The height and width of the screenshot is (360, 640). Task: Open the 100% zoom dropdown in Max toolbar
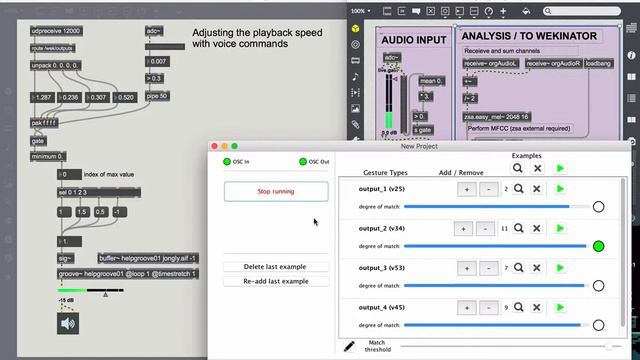[361, 11]
